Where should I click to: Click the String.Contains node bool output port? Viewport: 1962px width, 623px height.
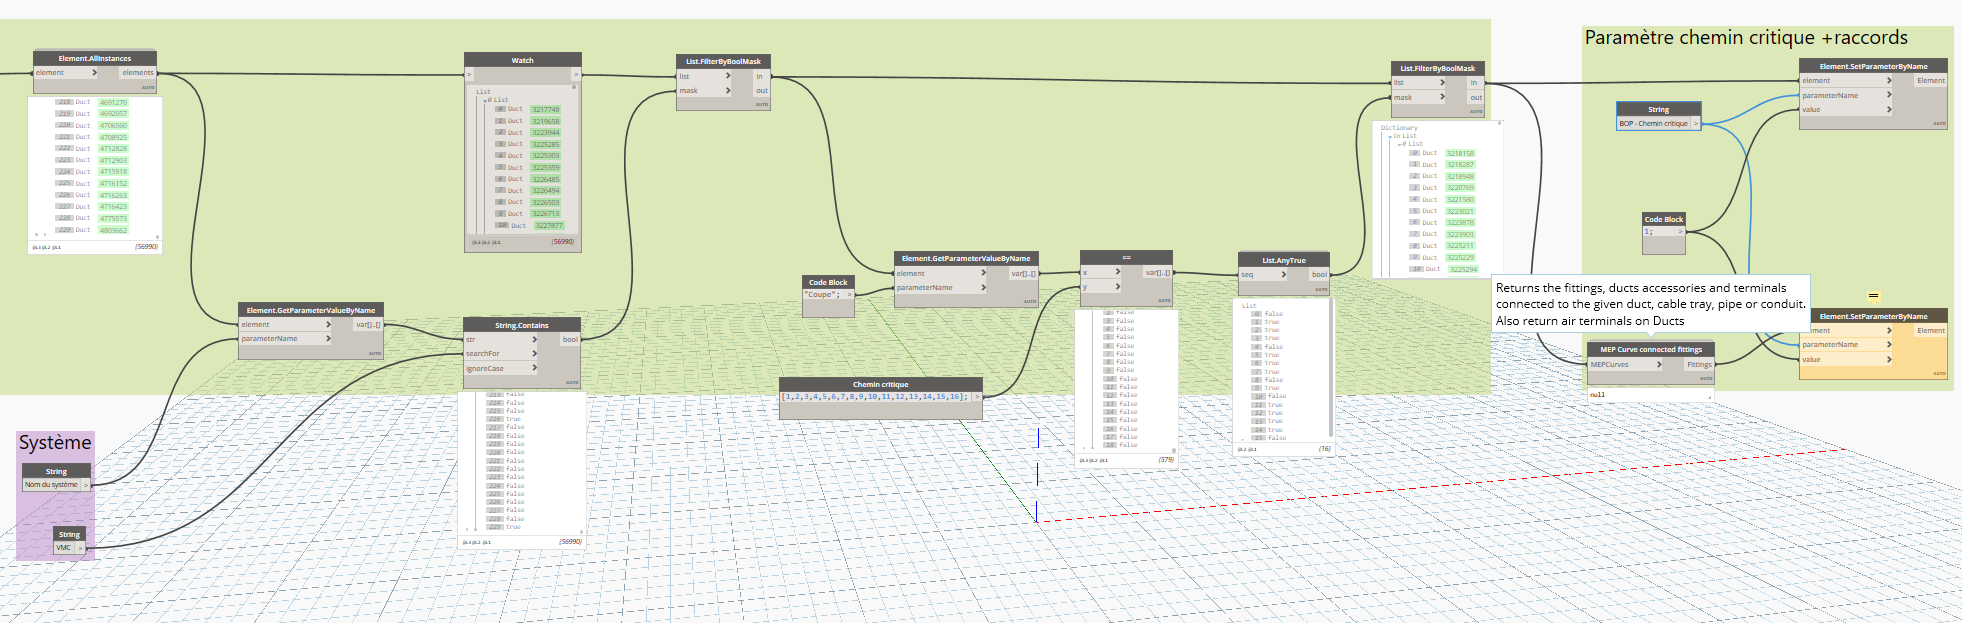(570, 340)
